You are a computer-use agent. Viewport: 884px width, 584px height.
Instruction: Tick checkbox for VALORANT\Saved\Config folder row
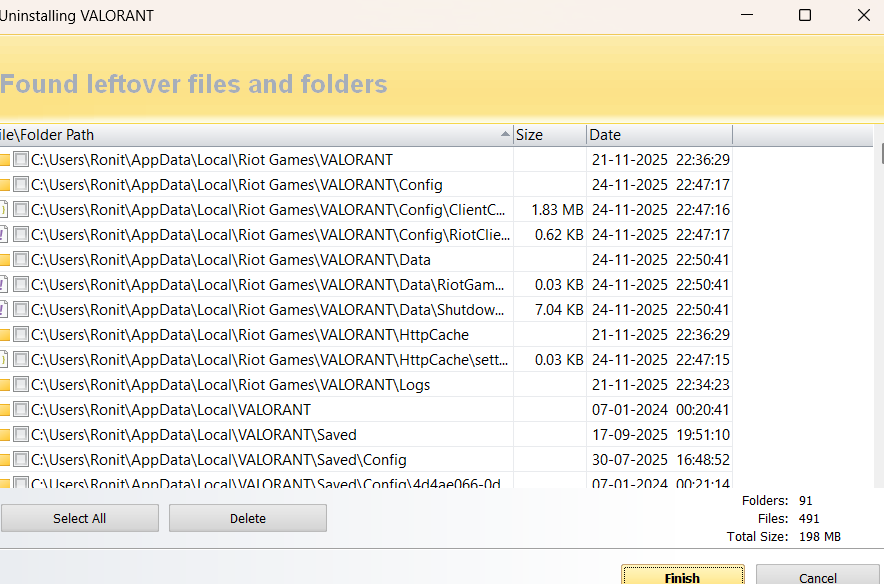(21, 459)
